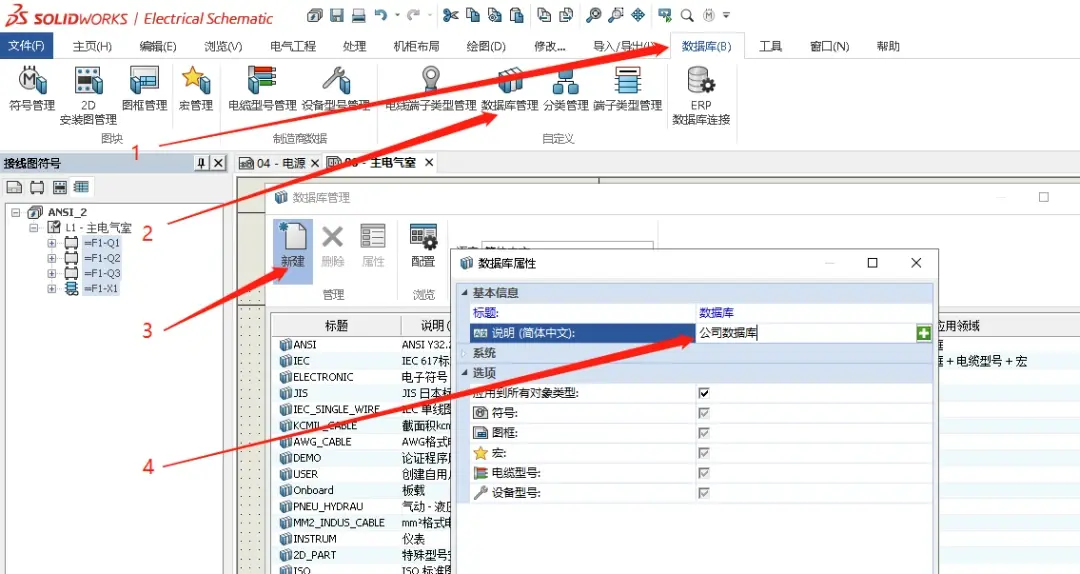
Task: Open Symbol Management (符号管理) in ribbon
Action: [32, 89]
